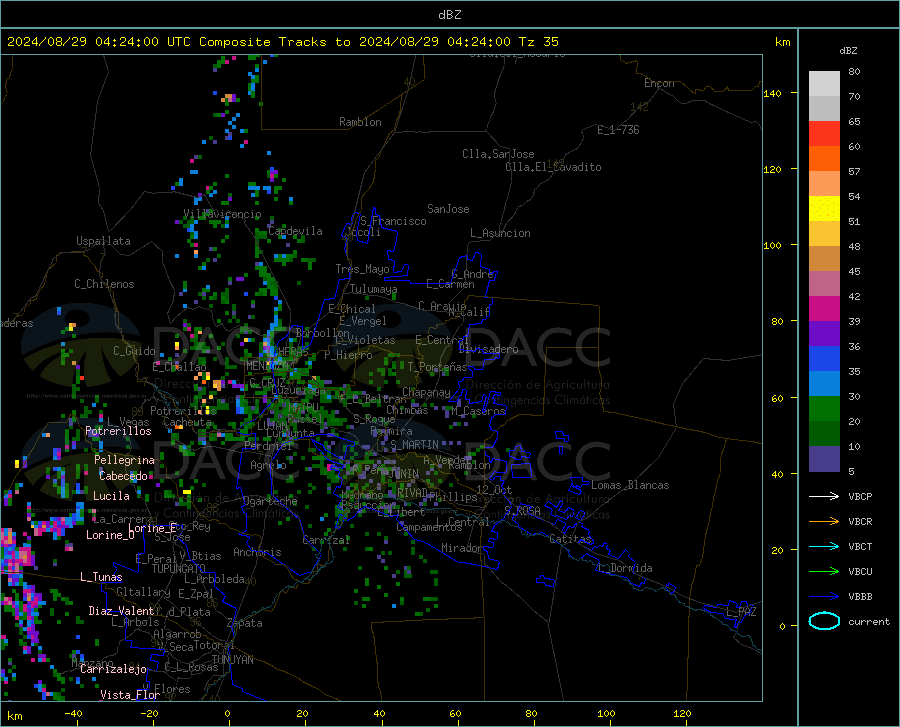The image size is (900, 727).
Task: Click the blue VBBB arrow legend icon
Action: [x=824, y=597]
